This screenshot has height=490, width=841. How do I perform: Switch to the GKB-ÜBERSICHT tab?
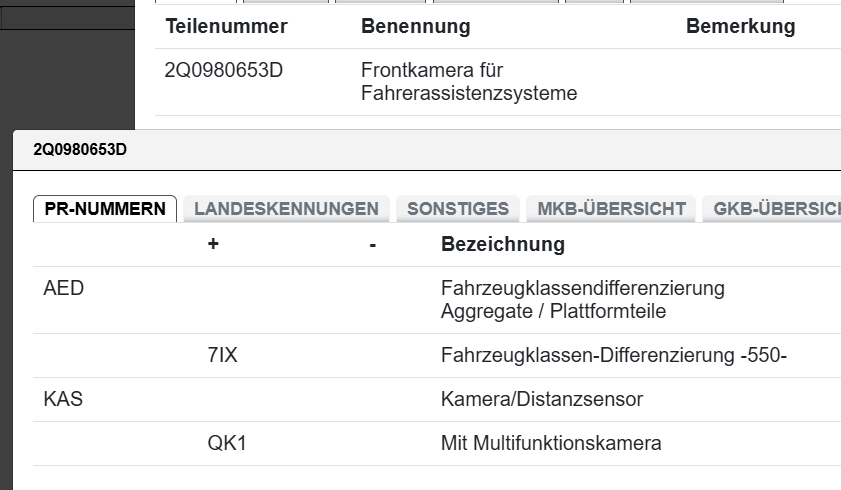pyautogui.click(x=772, y=209)
